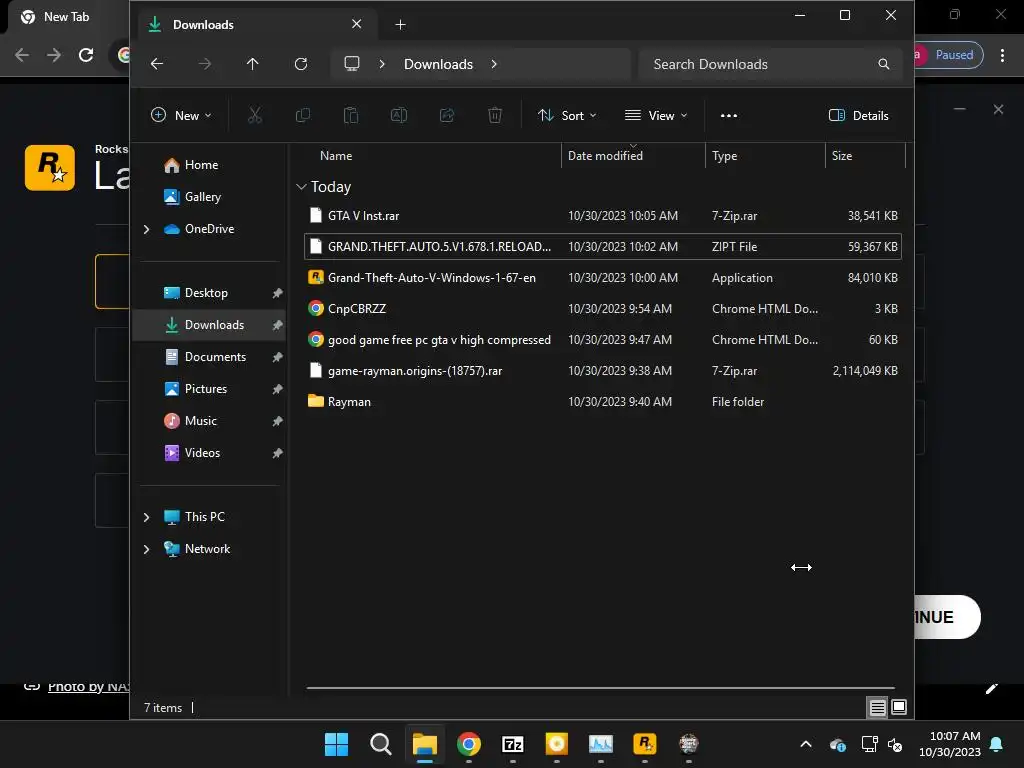Viewport: 1024px width, 768px height.
Task: Click the chevron after Downloads in the address bar
Action: (494, 64)
